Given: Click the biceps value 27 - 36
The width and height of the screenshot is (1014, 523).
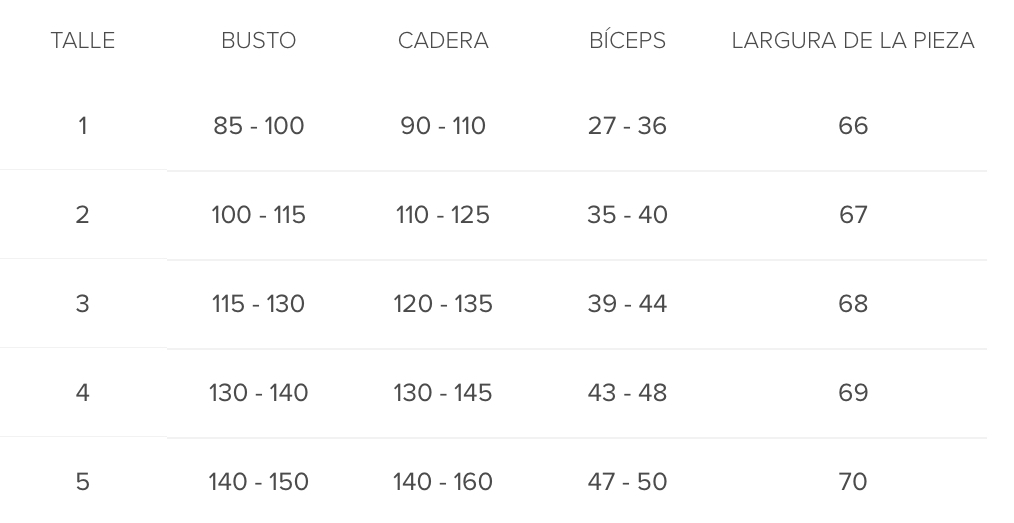Looking at the screenshot, I should [x=627, y=126].
